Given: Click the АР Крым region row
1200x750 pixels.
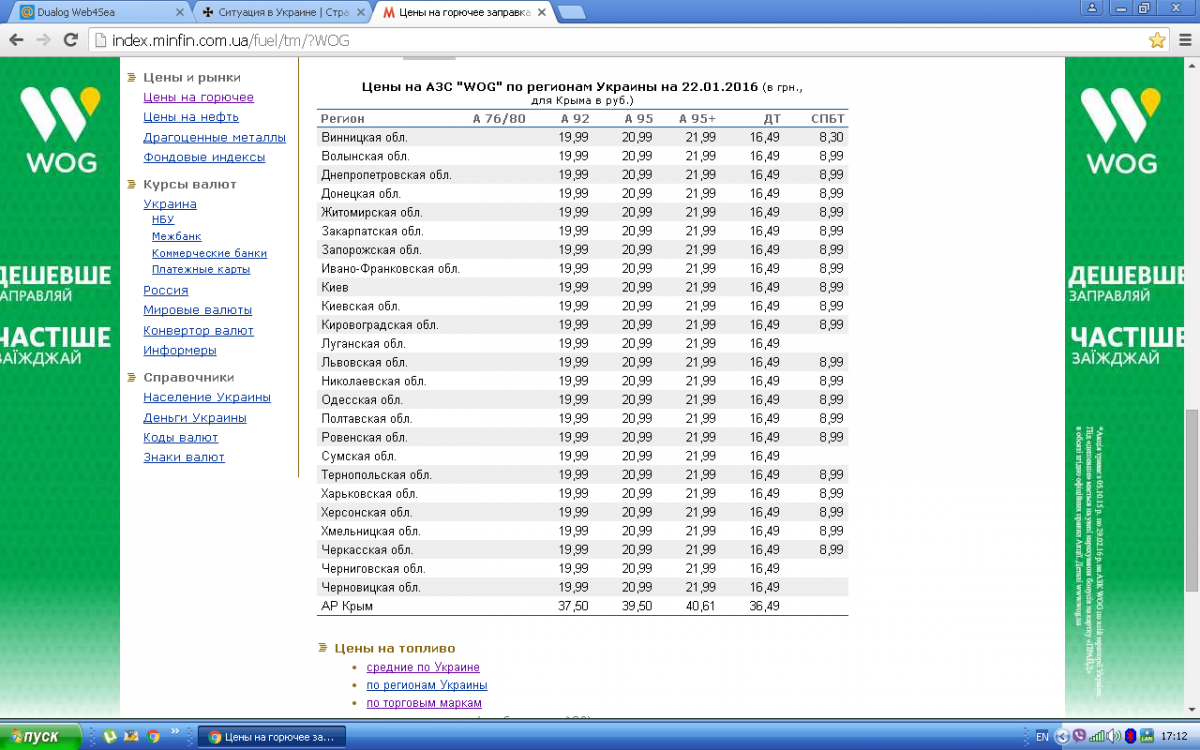Looking at the screenshot, I should tap(583, 606).
